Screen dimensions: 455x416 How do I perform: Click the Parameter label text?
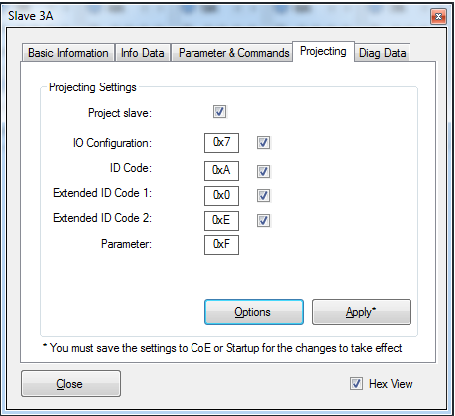point(126,244)
